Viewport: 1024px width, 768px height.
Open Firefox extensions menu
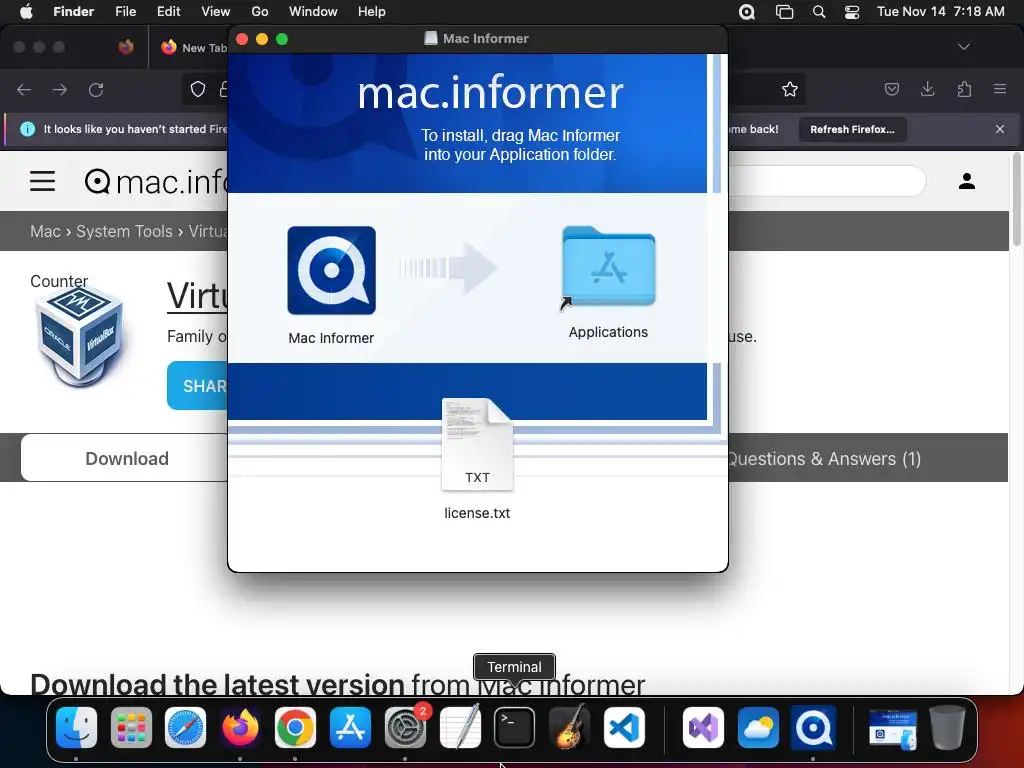[964, 89]
